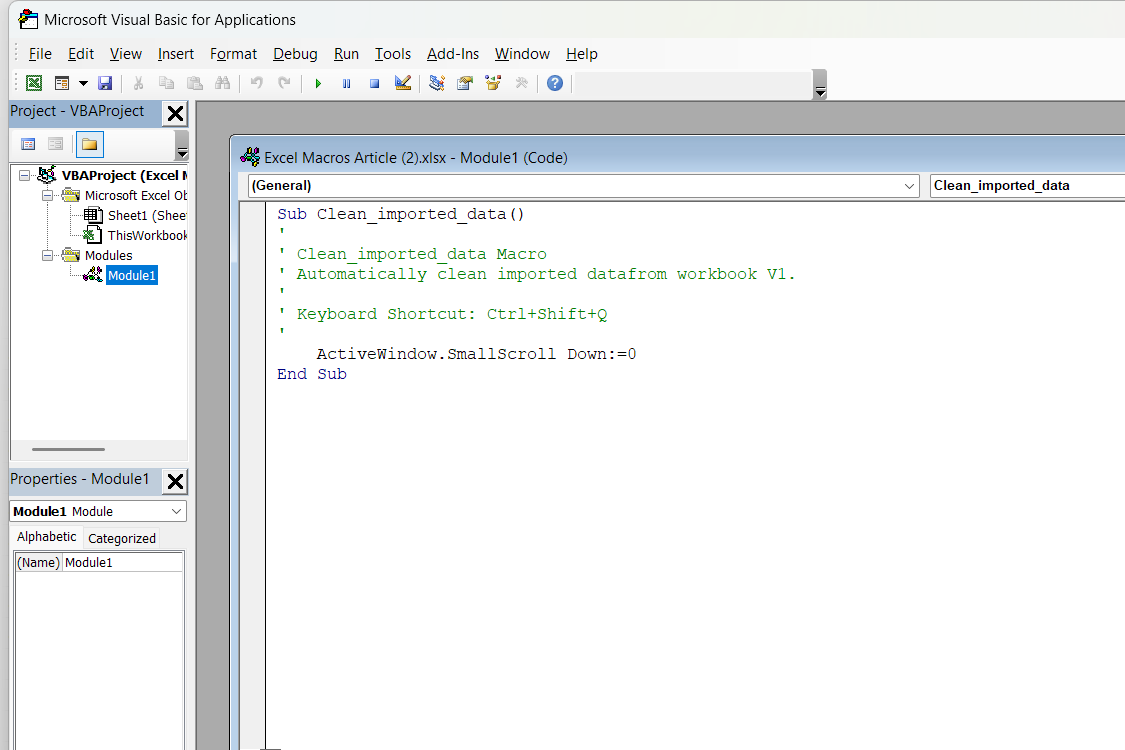
Task: Switch to the Categorized tab
Action: (122, 538)
